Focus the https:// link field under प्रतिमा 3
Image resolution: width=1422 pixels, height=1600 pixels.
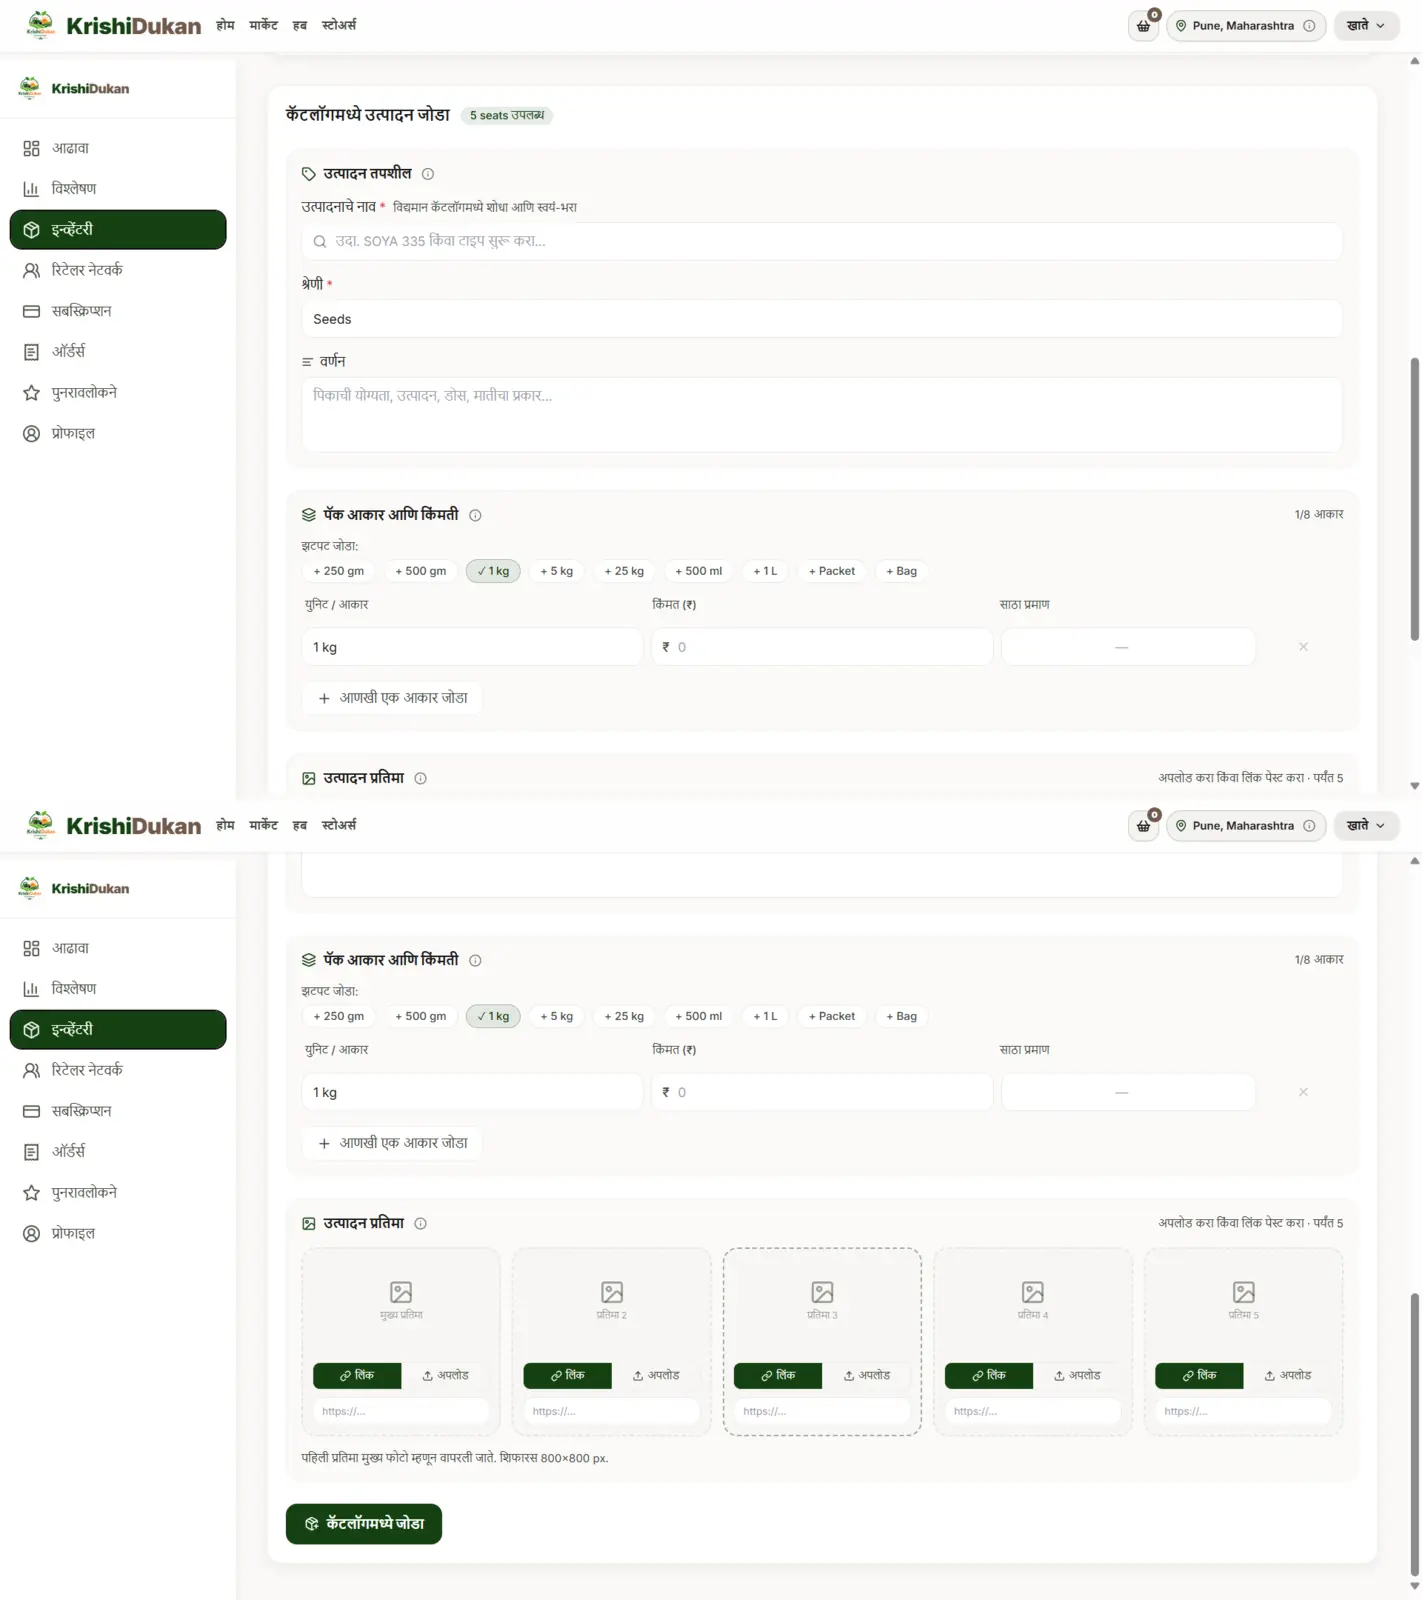822,1411
